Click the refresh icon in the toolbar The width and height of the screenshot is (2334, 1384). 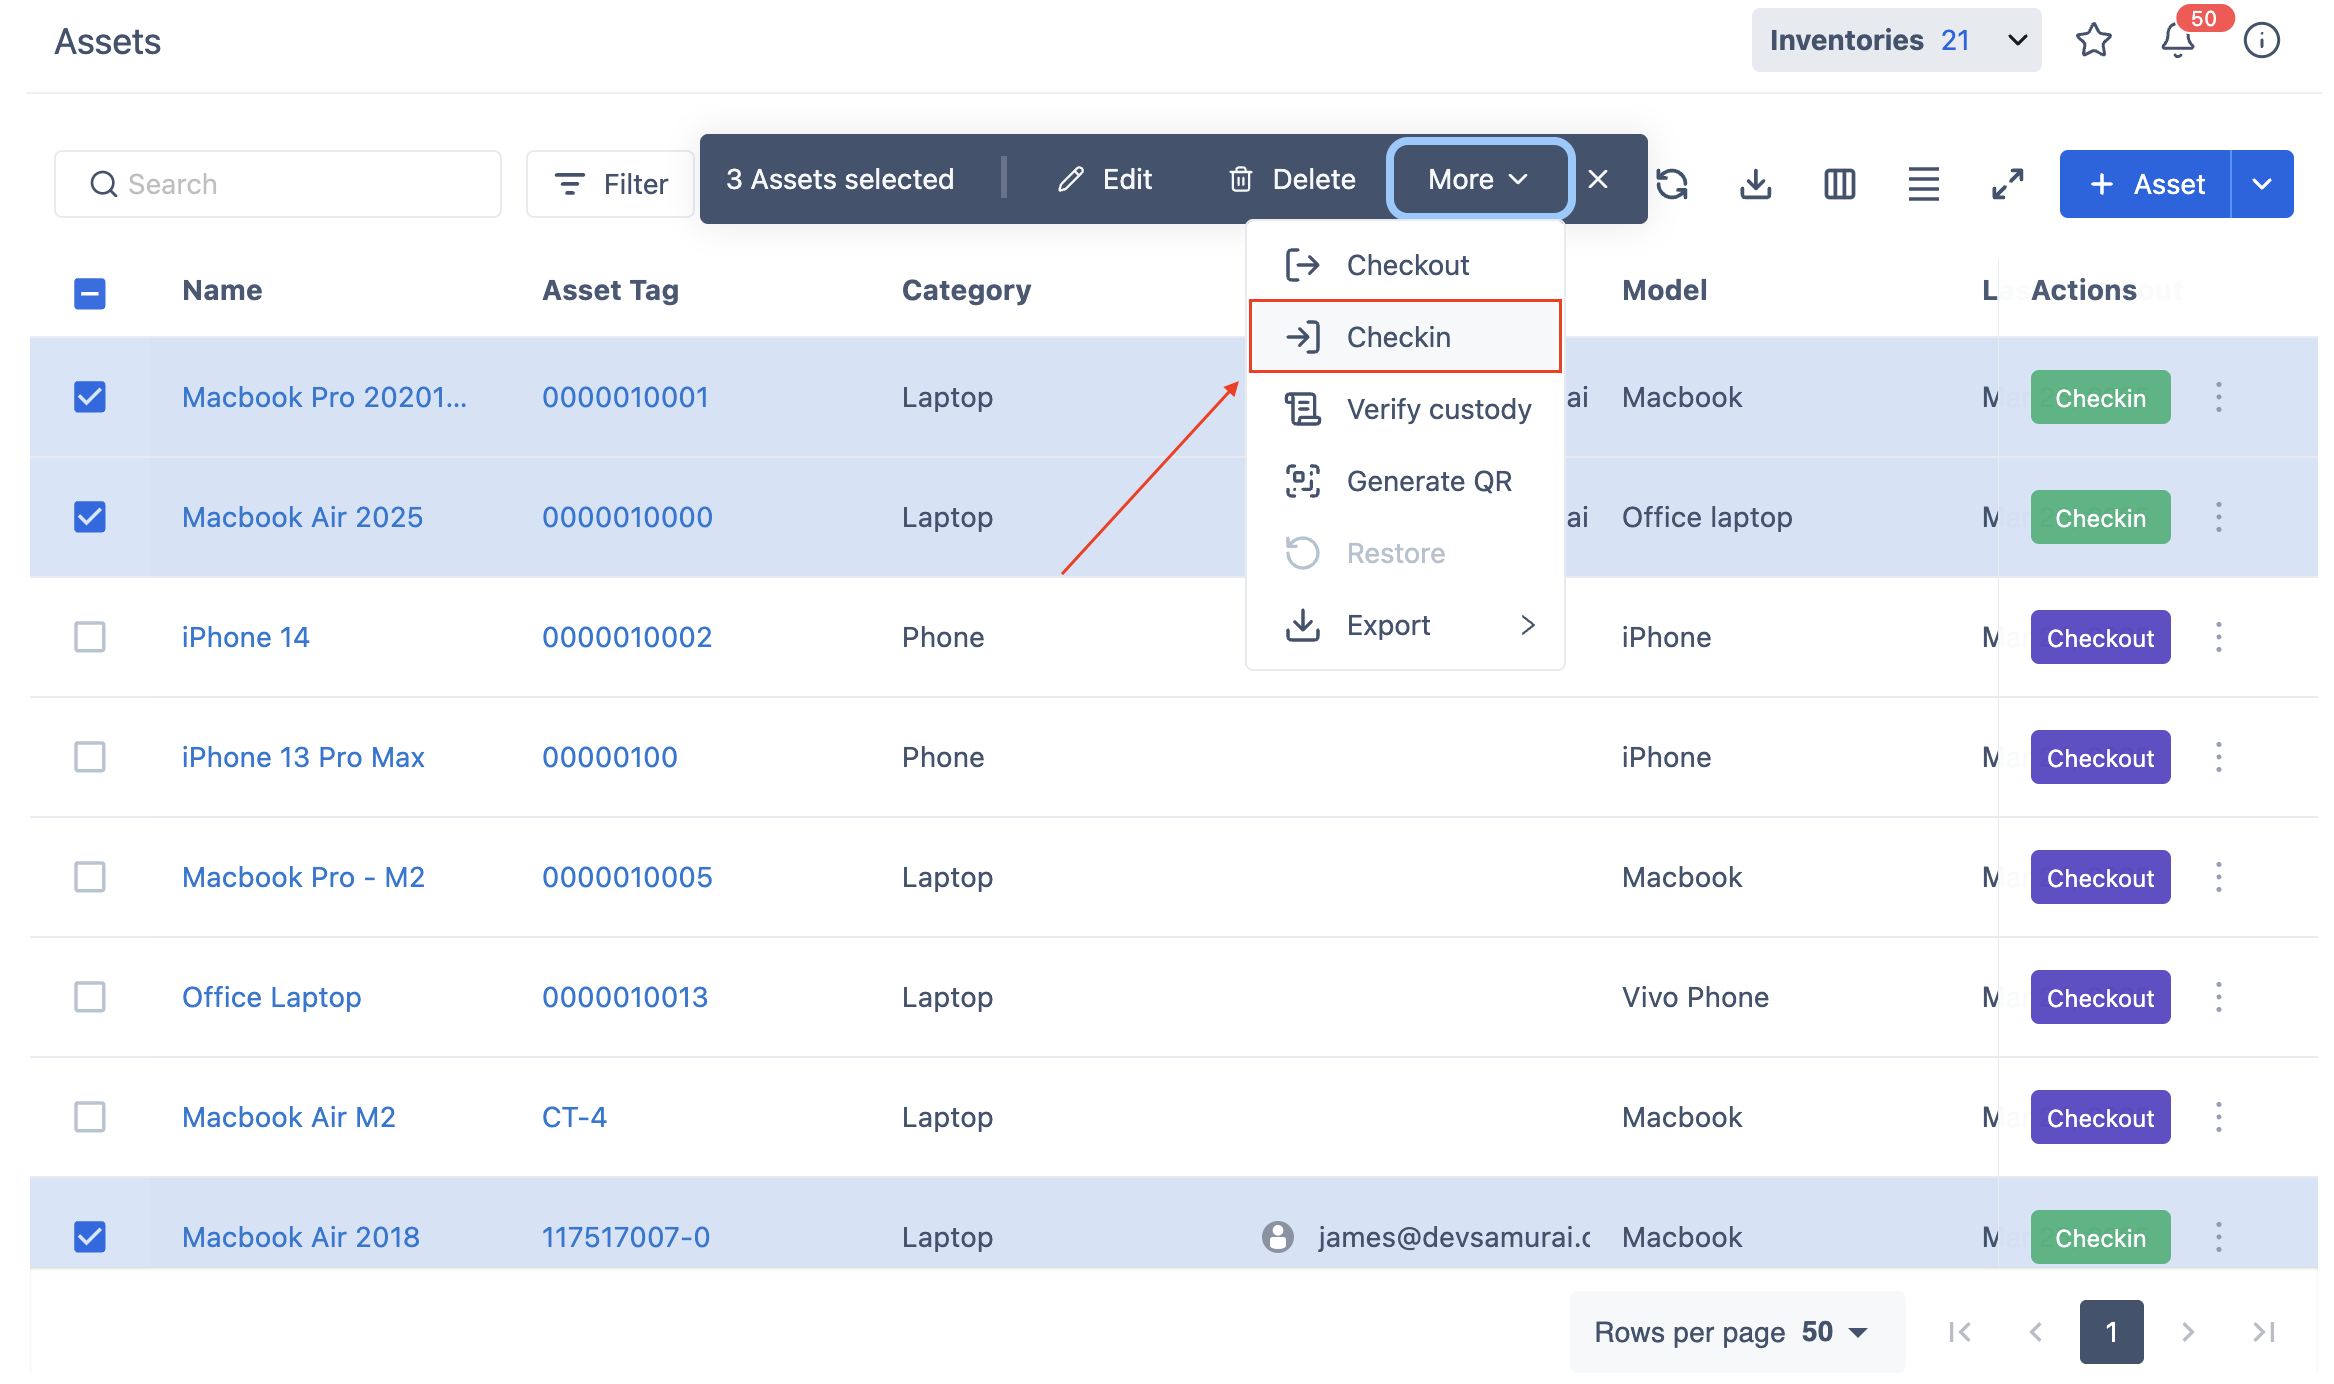1672,184
